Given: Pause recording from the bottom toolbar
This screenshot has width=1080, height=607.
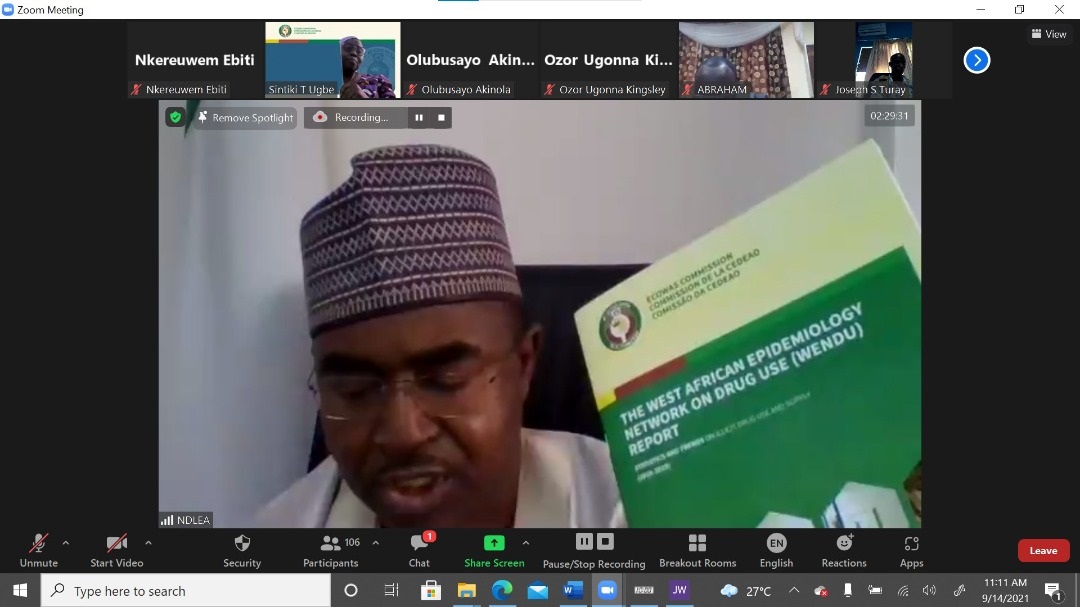Looking at the screenshot, I should (x=584, y=542).
